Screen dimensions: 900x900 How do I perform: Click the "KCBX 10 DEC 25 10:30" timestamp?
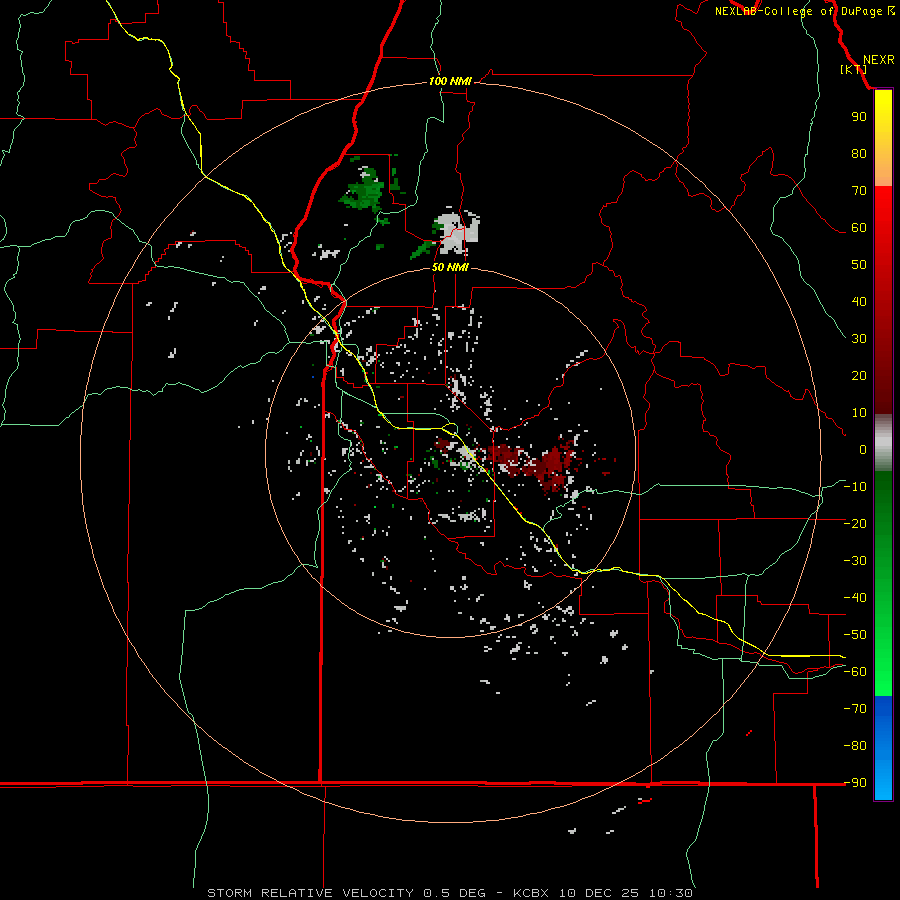pyautogui.click(x=603, y=893)
